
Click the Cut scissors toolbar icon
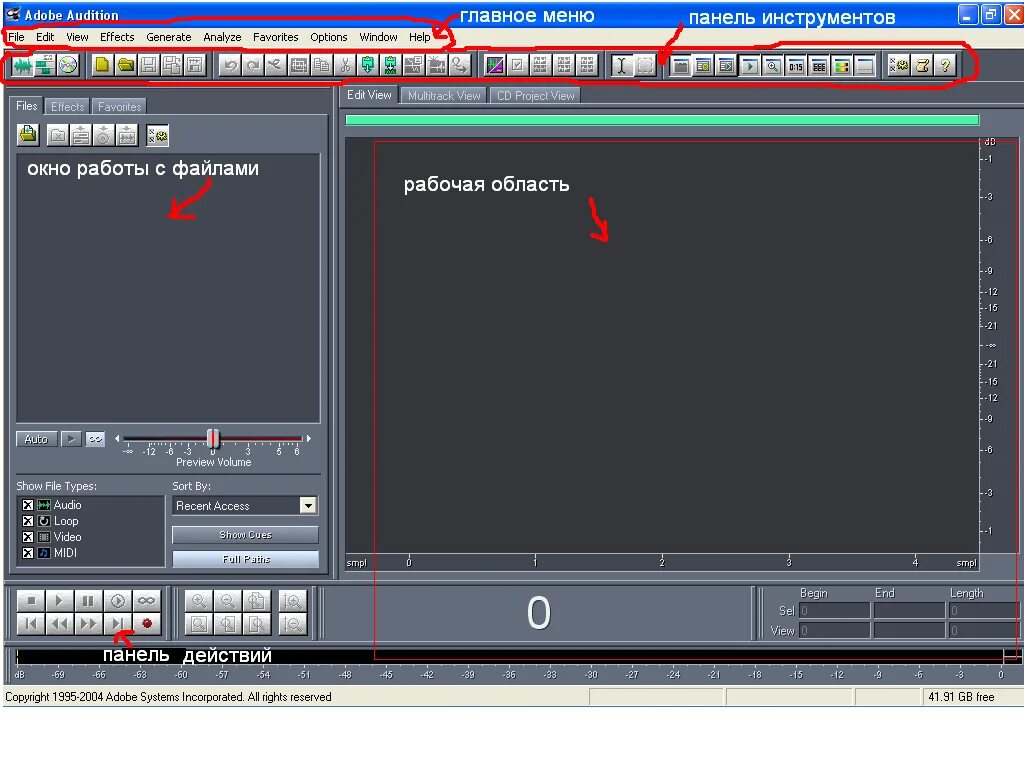345,65
